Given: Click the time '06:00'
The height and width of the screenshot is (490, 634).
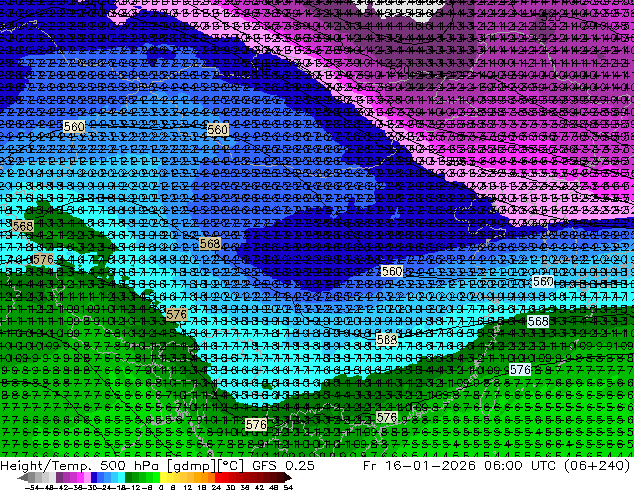Looking at the screenshot, I should (x=503, y=466).
